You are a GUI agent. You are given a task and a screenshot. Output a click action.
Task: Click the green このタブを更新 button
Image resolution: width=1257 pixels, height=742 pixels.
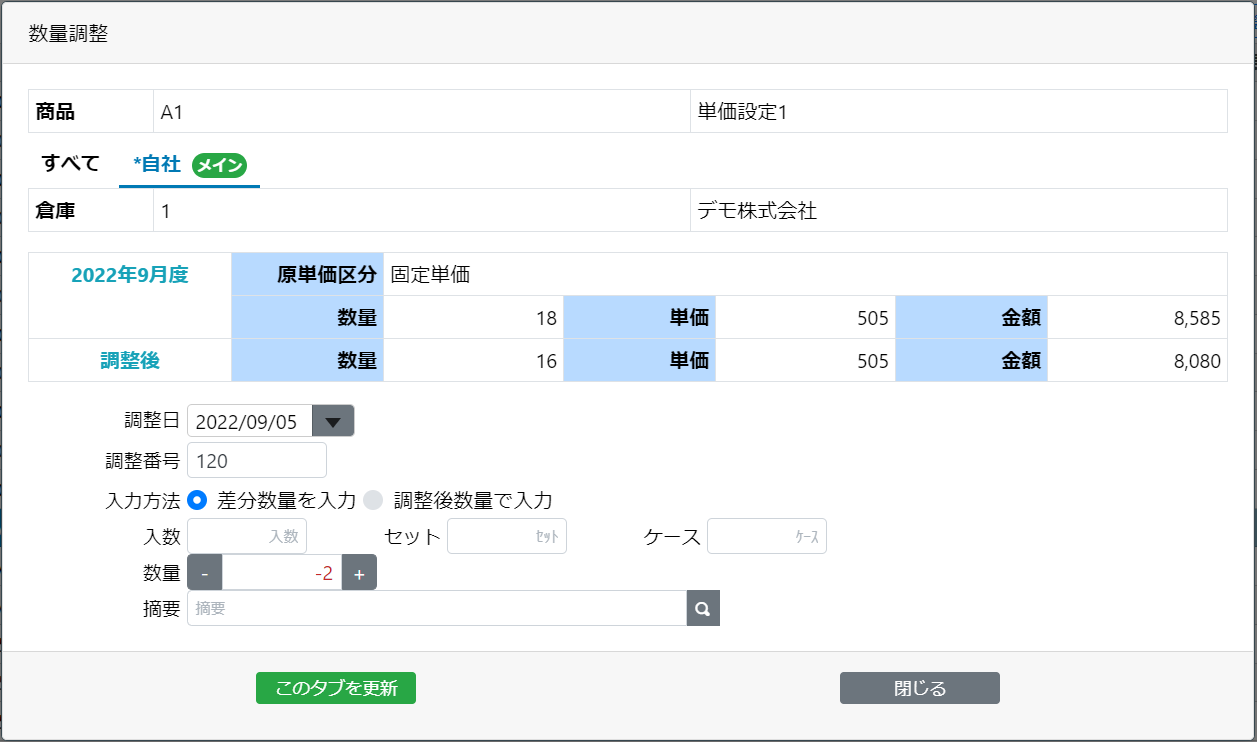[335, 688]
